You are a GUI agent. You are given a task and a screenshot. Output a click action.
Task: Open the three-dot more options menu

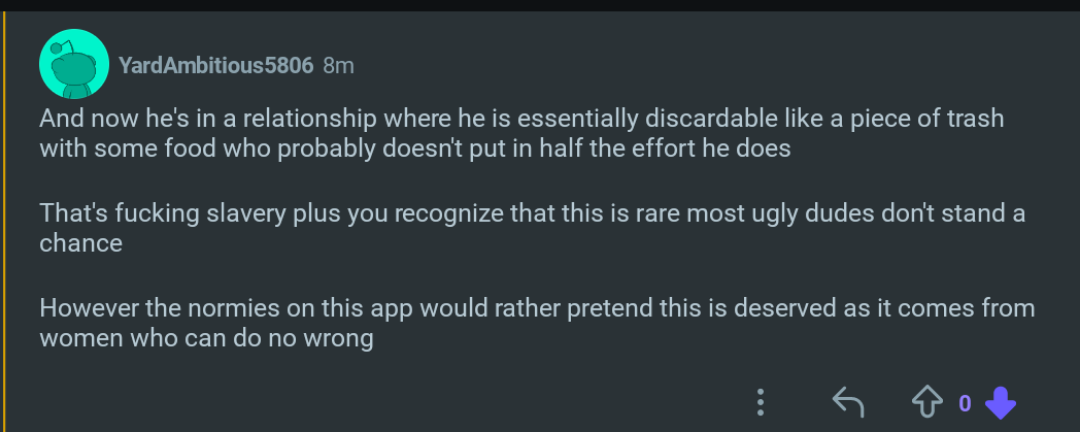click(761, 403)
